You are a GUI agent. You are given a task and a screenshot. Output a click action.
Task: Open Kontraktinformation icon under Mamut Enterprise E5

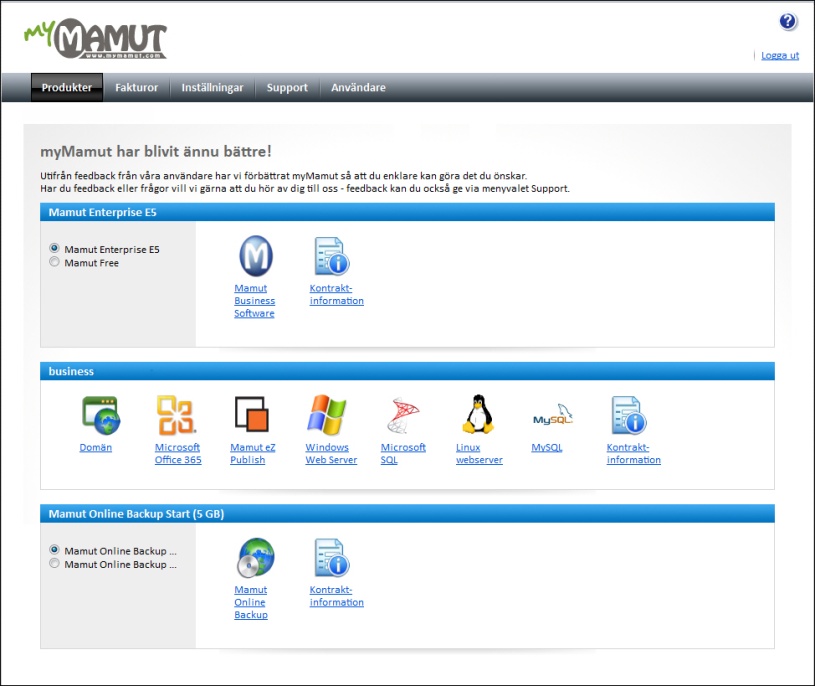click(332, 256)
